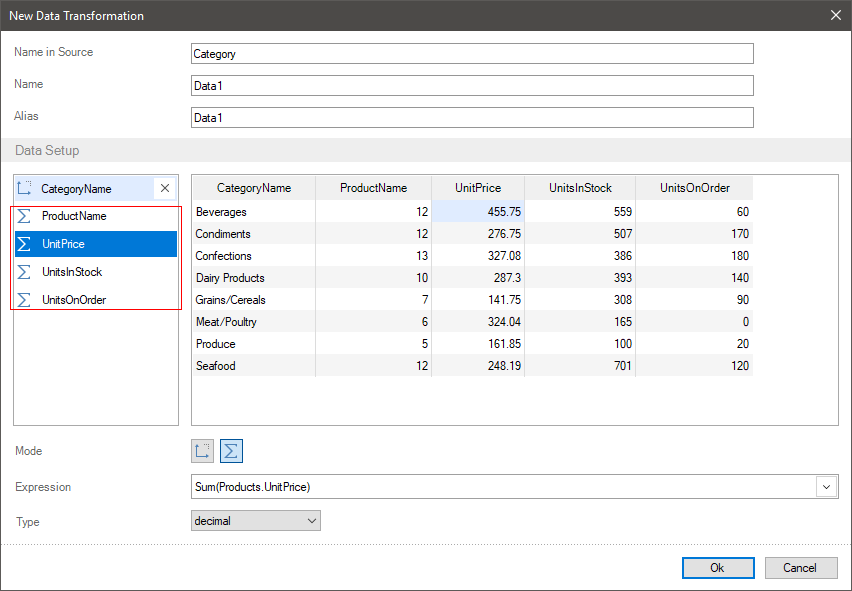Click the CategoryName column header
The image size is (852, 591).
254,188
